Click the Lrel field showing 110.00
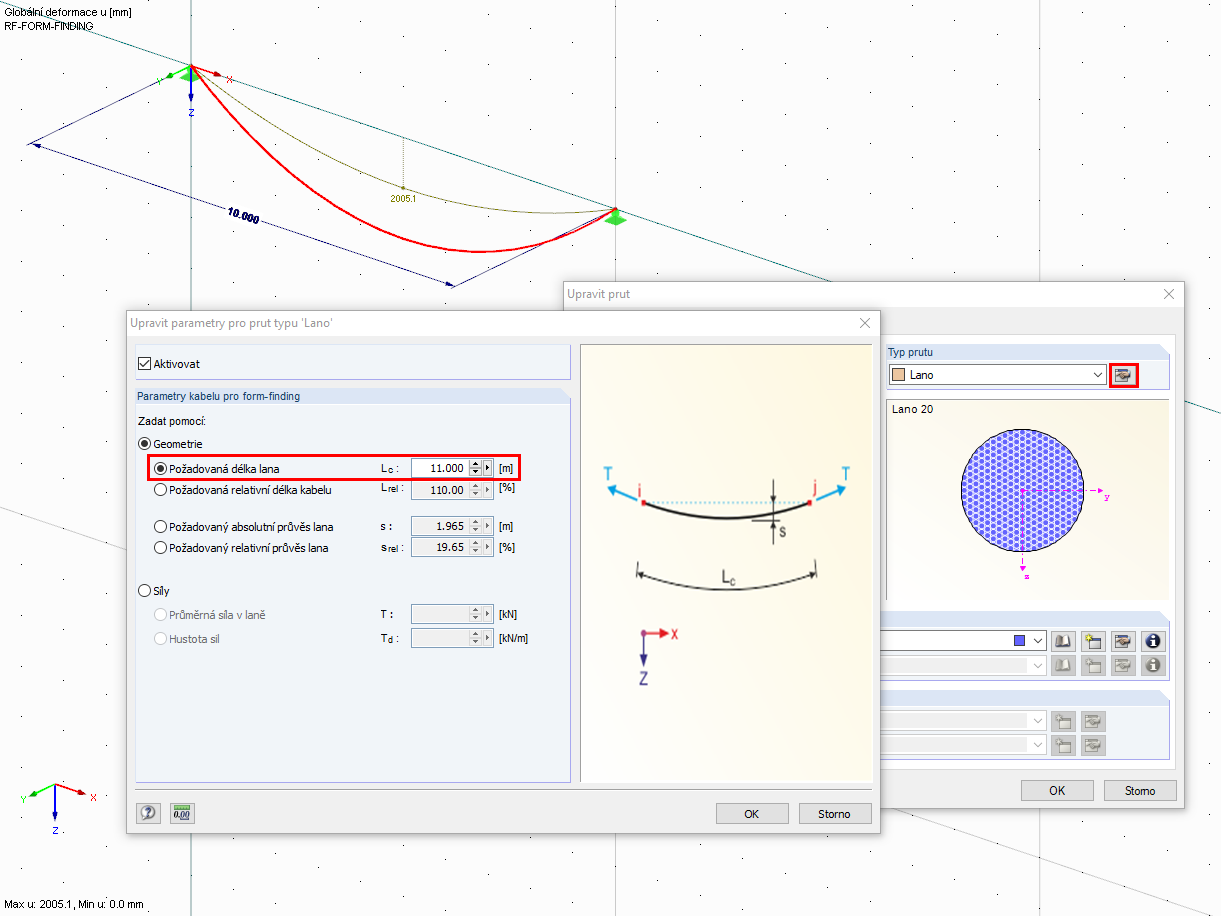This screenshot has width=1221, height=916. coord(440,490)
